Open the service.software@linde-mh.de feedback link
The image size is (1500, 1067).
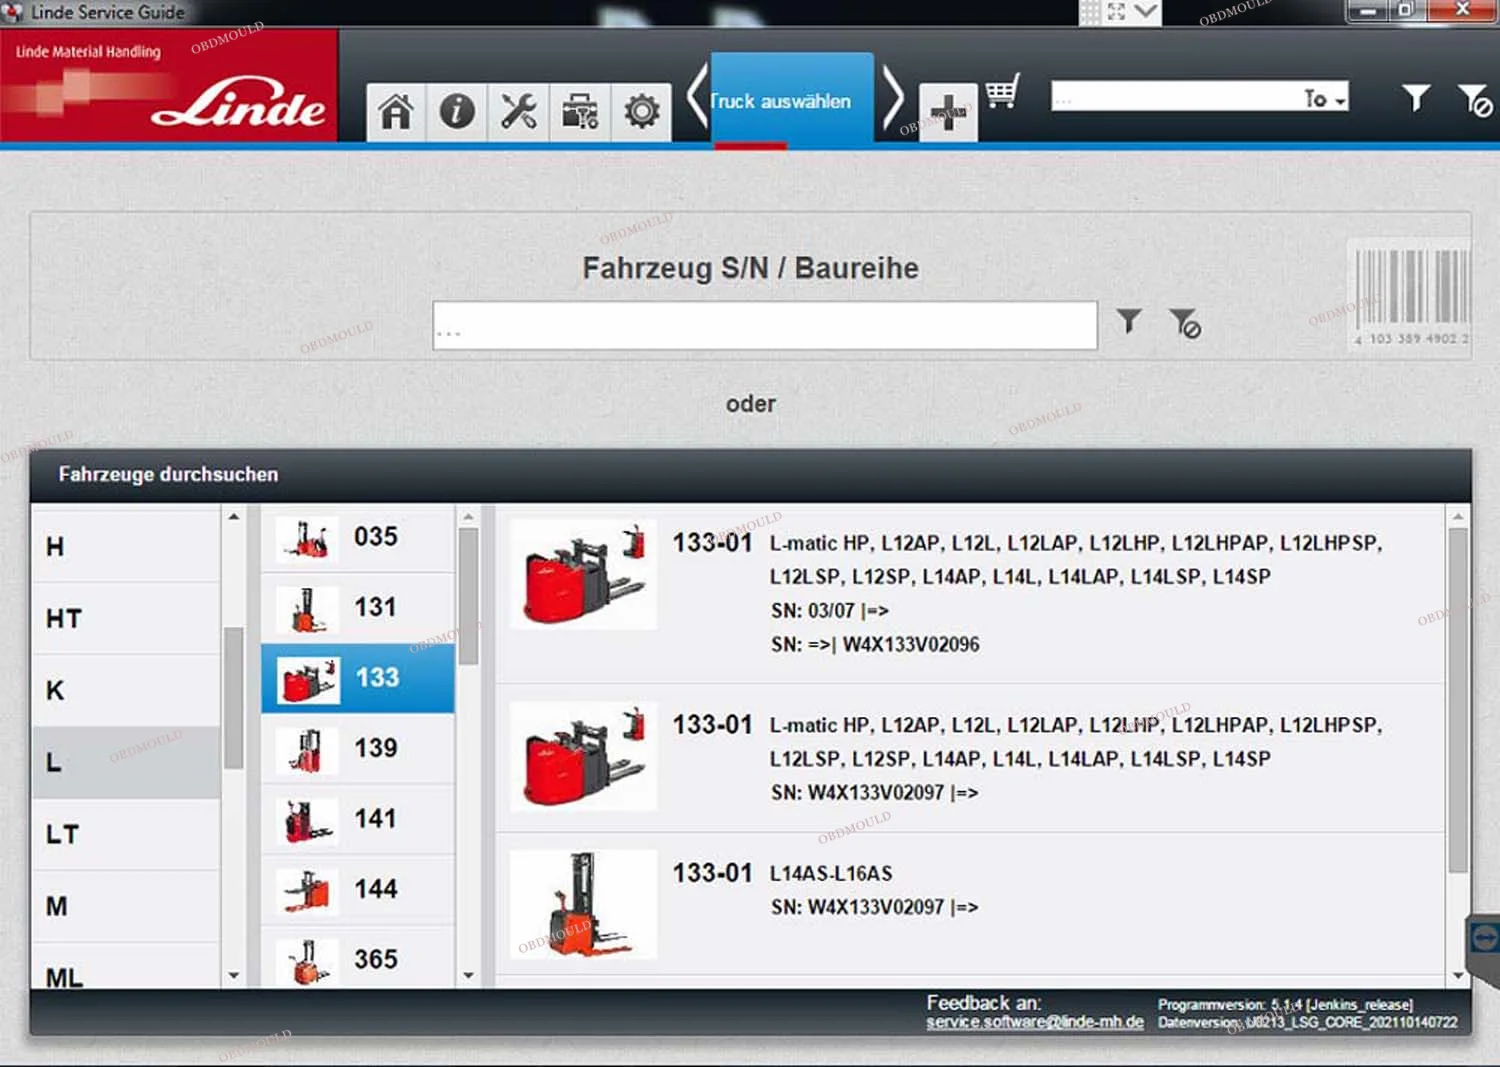click(1035, 1022)
